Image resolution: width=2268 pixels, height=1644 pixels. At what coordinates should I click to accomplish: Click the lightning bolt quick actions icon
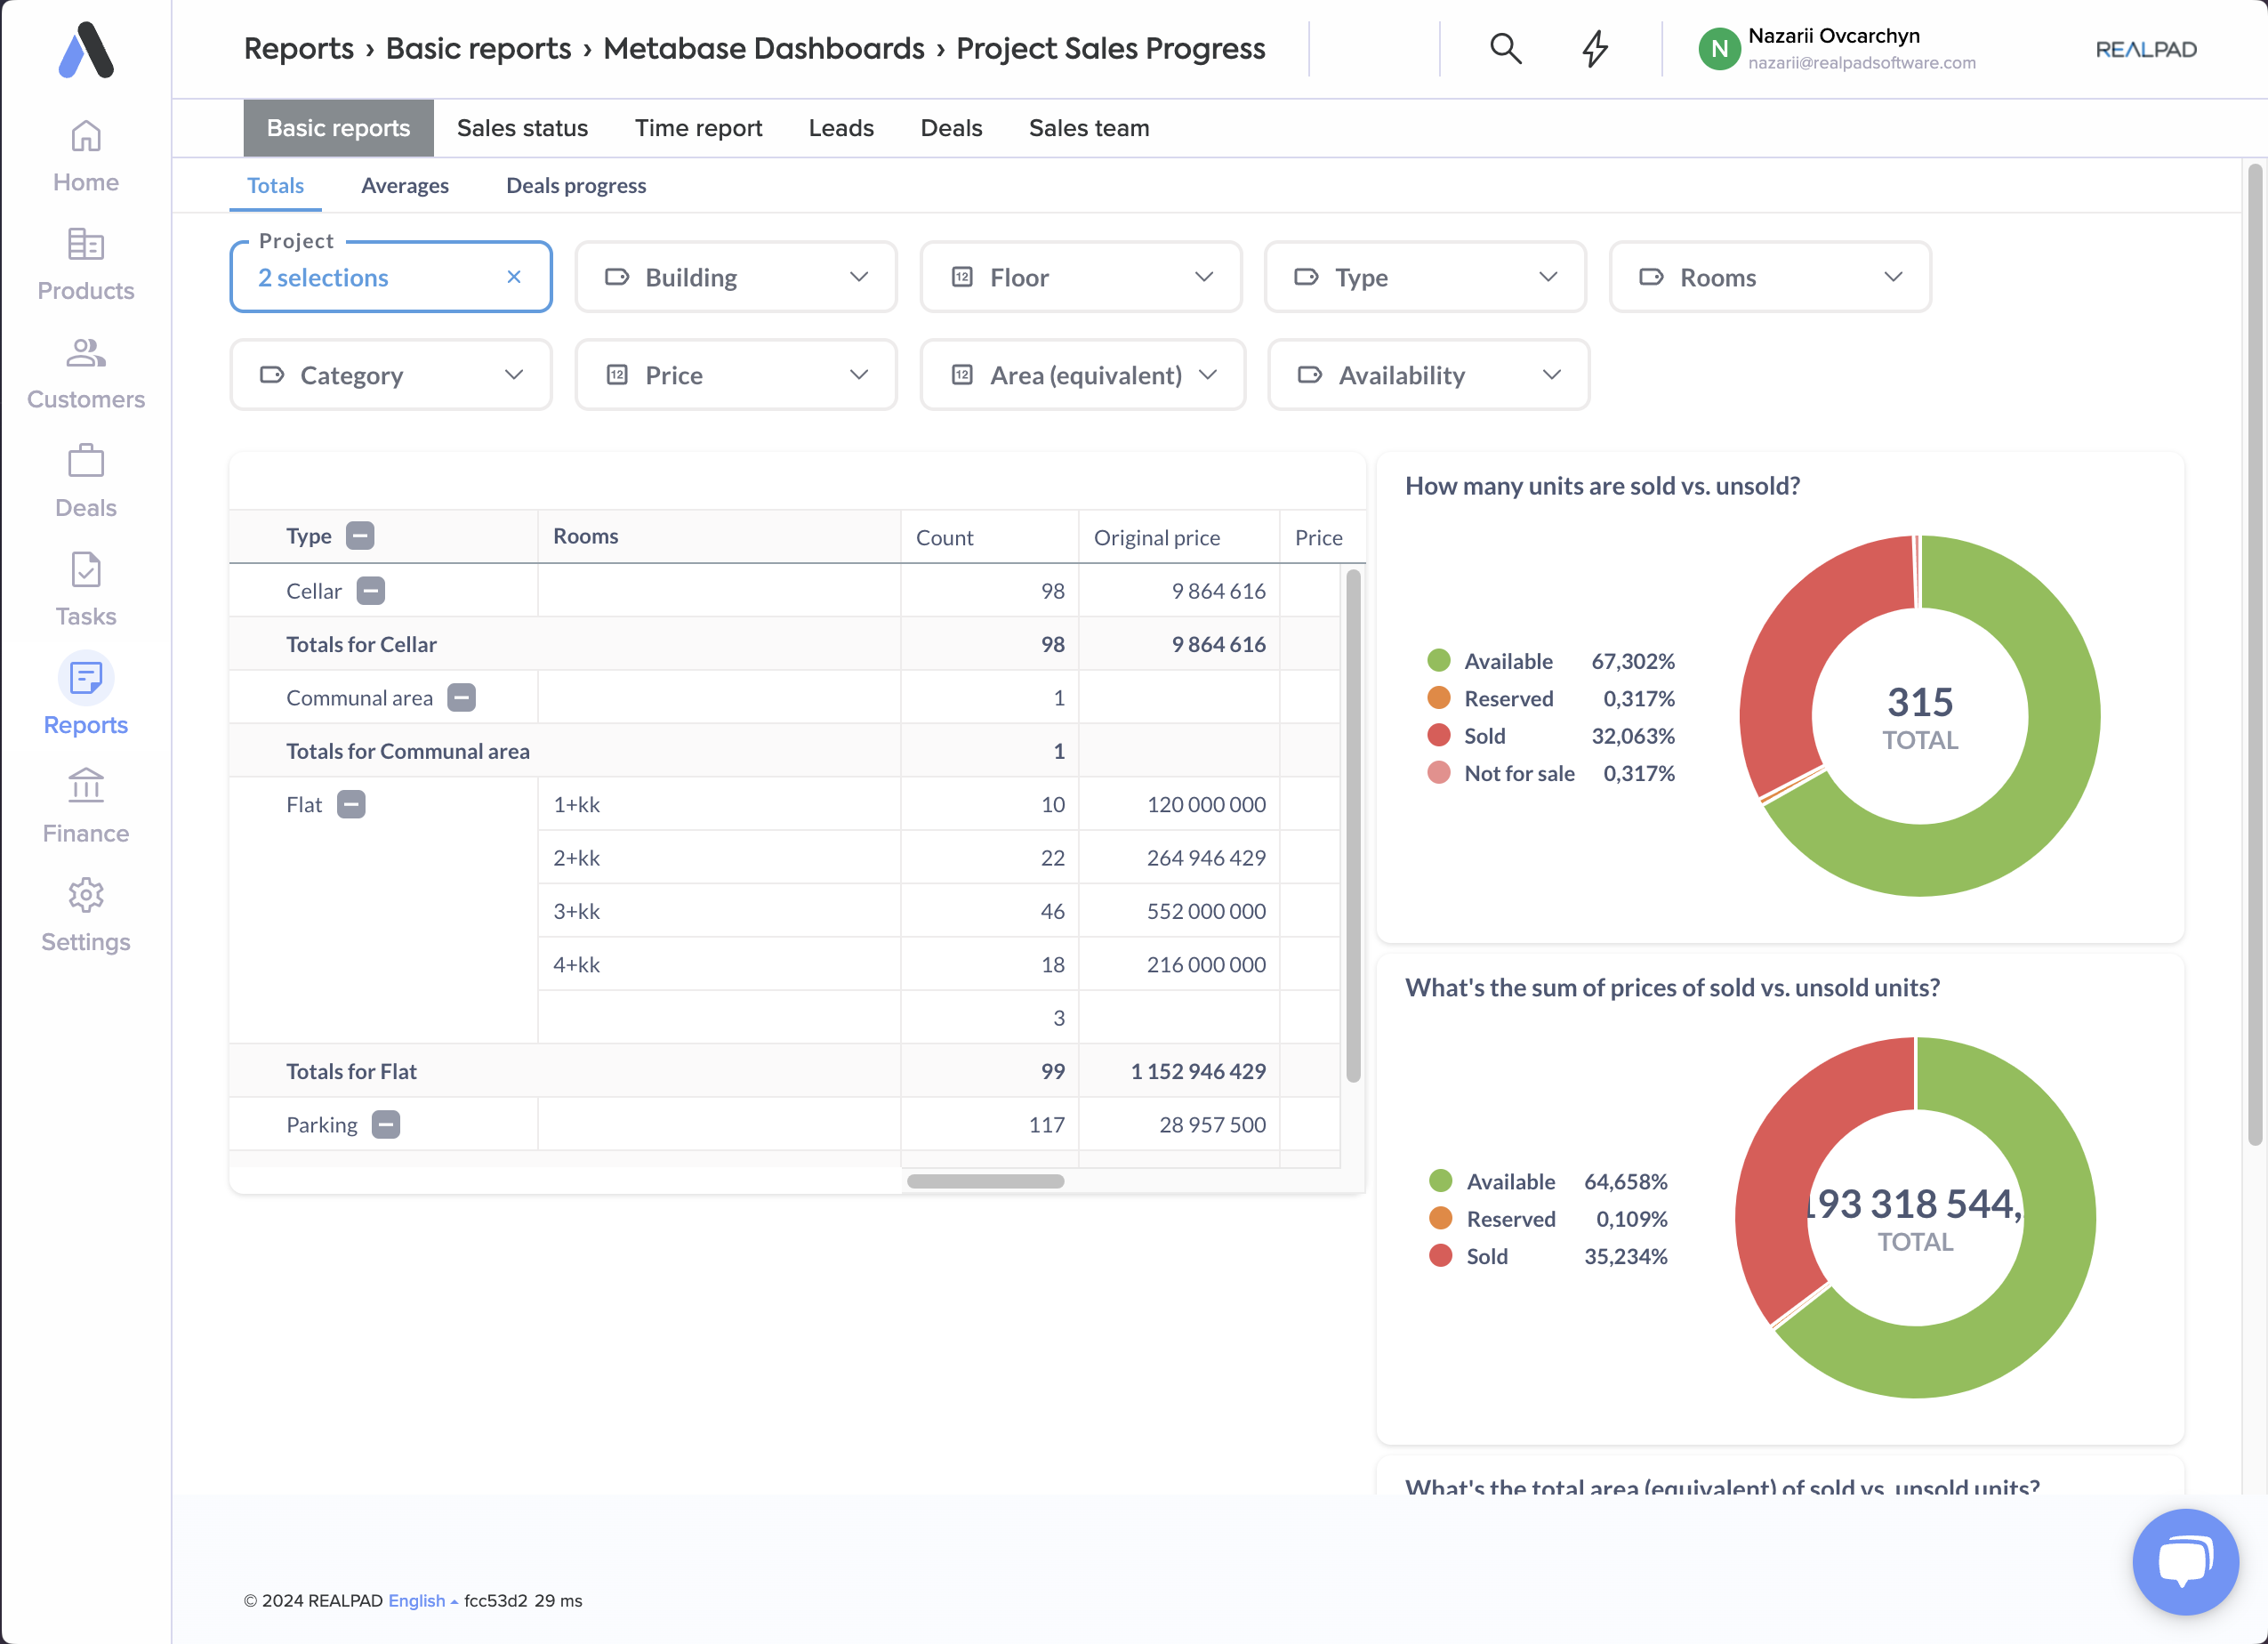pos(1595,48)
